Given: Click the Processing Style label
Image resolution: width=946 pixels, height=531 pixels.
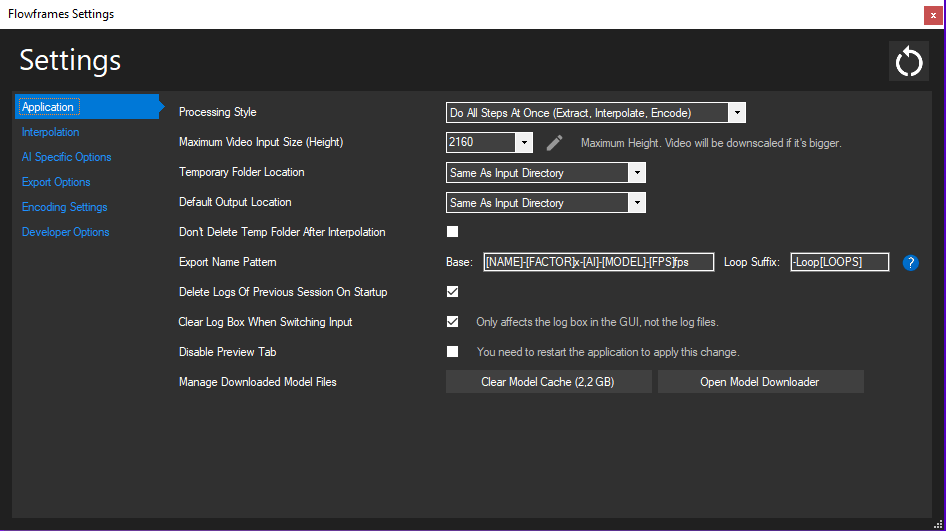Looking at the screenshot, I should click(218, 112).
